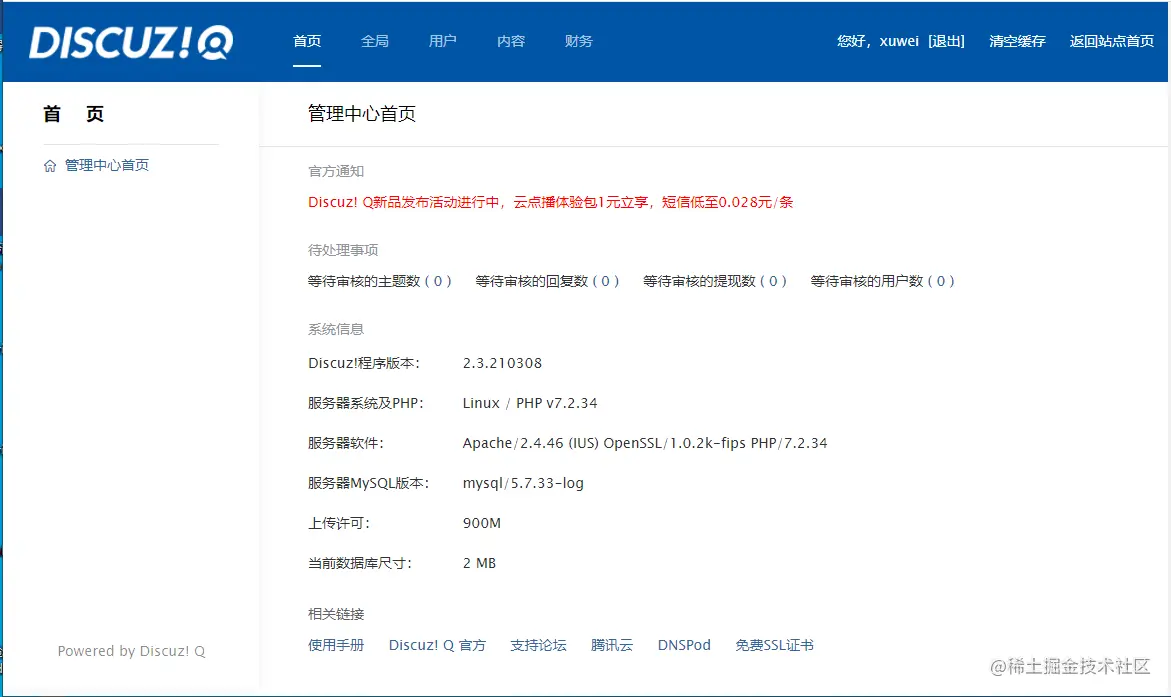Click the 官方通知 section label
The width and height of the screenshot is (1171, 697).
click(x=336, y=172)
